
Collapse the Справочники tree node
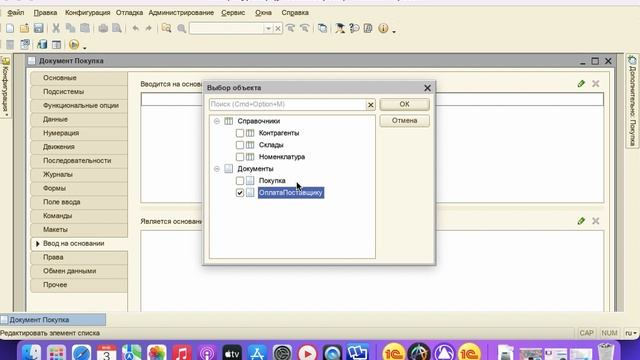coord(217,121)
